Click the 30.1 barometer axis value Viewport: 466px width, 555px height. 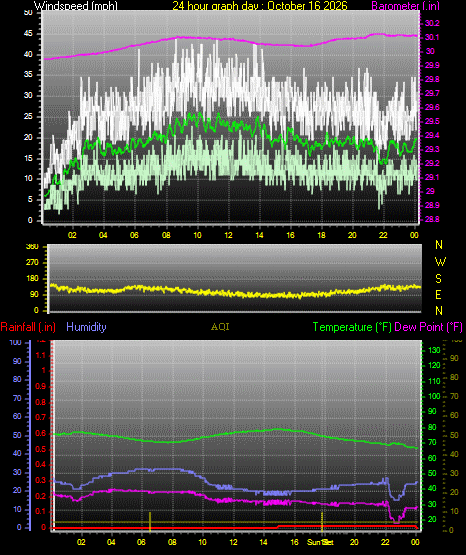tap(432, 38)
